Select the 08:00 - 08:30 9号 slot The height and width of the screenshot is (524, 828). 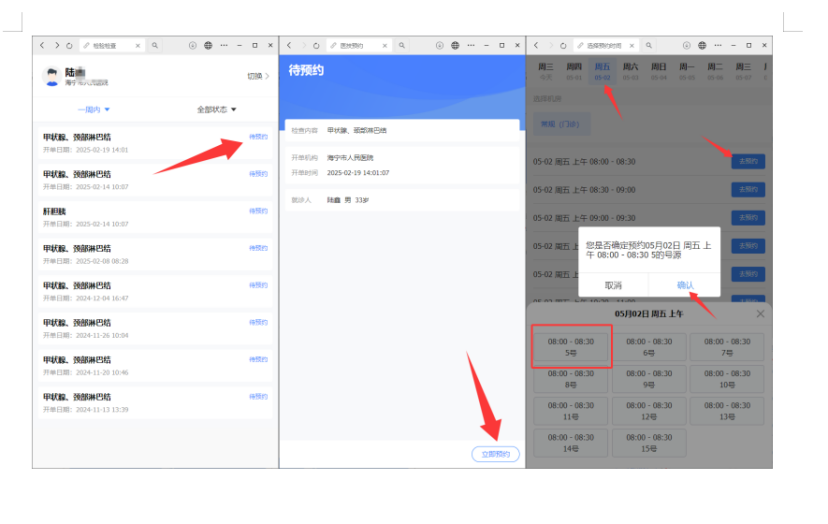tap(649, 379)
